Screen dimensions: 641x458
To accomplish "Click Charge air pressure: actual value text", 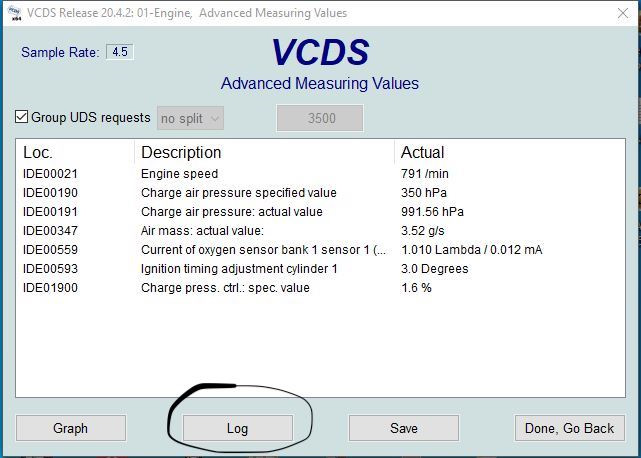I will pos(232,212).
